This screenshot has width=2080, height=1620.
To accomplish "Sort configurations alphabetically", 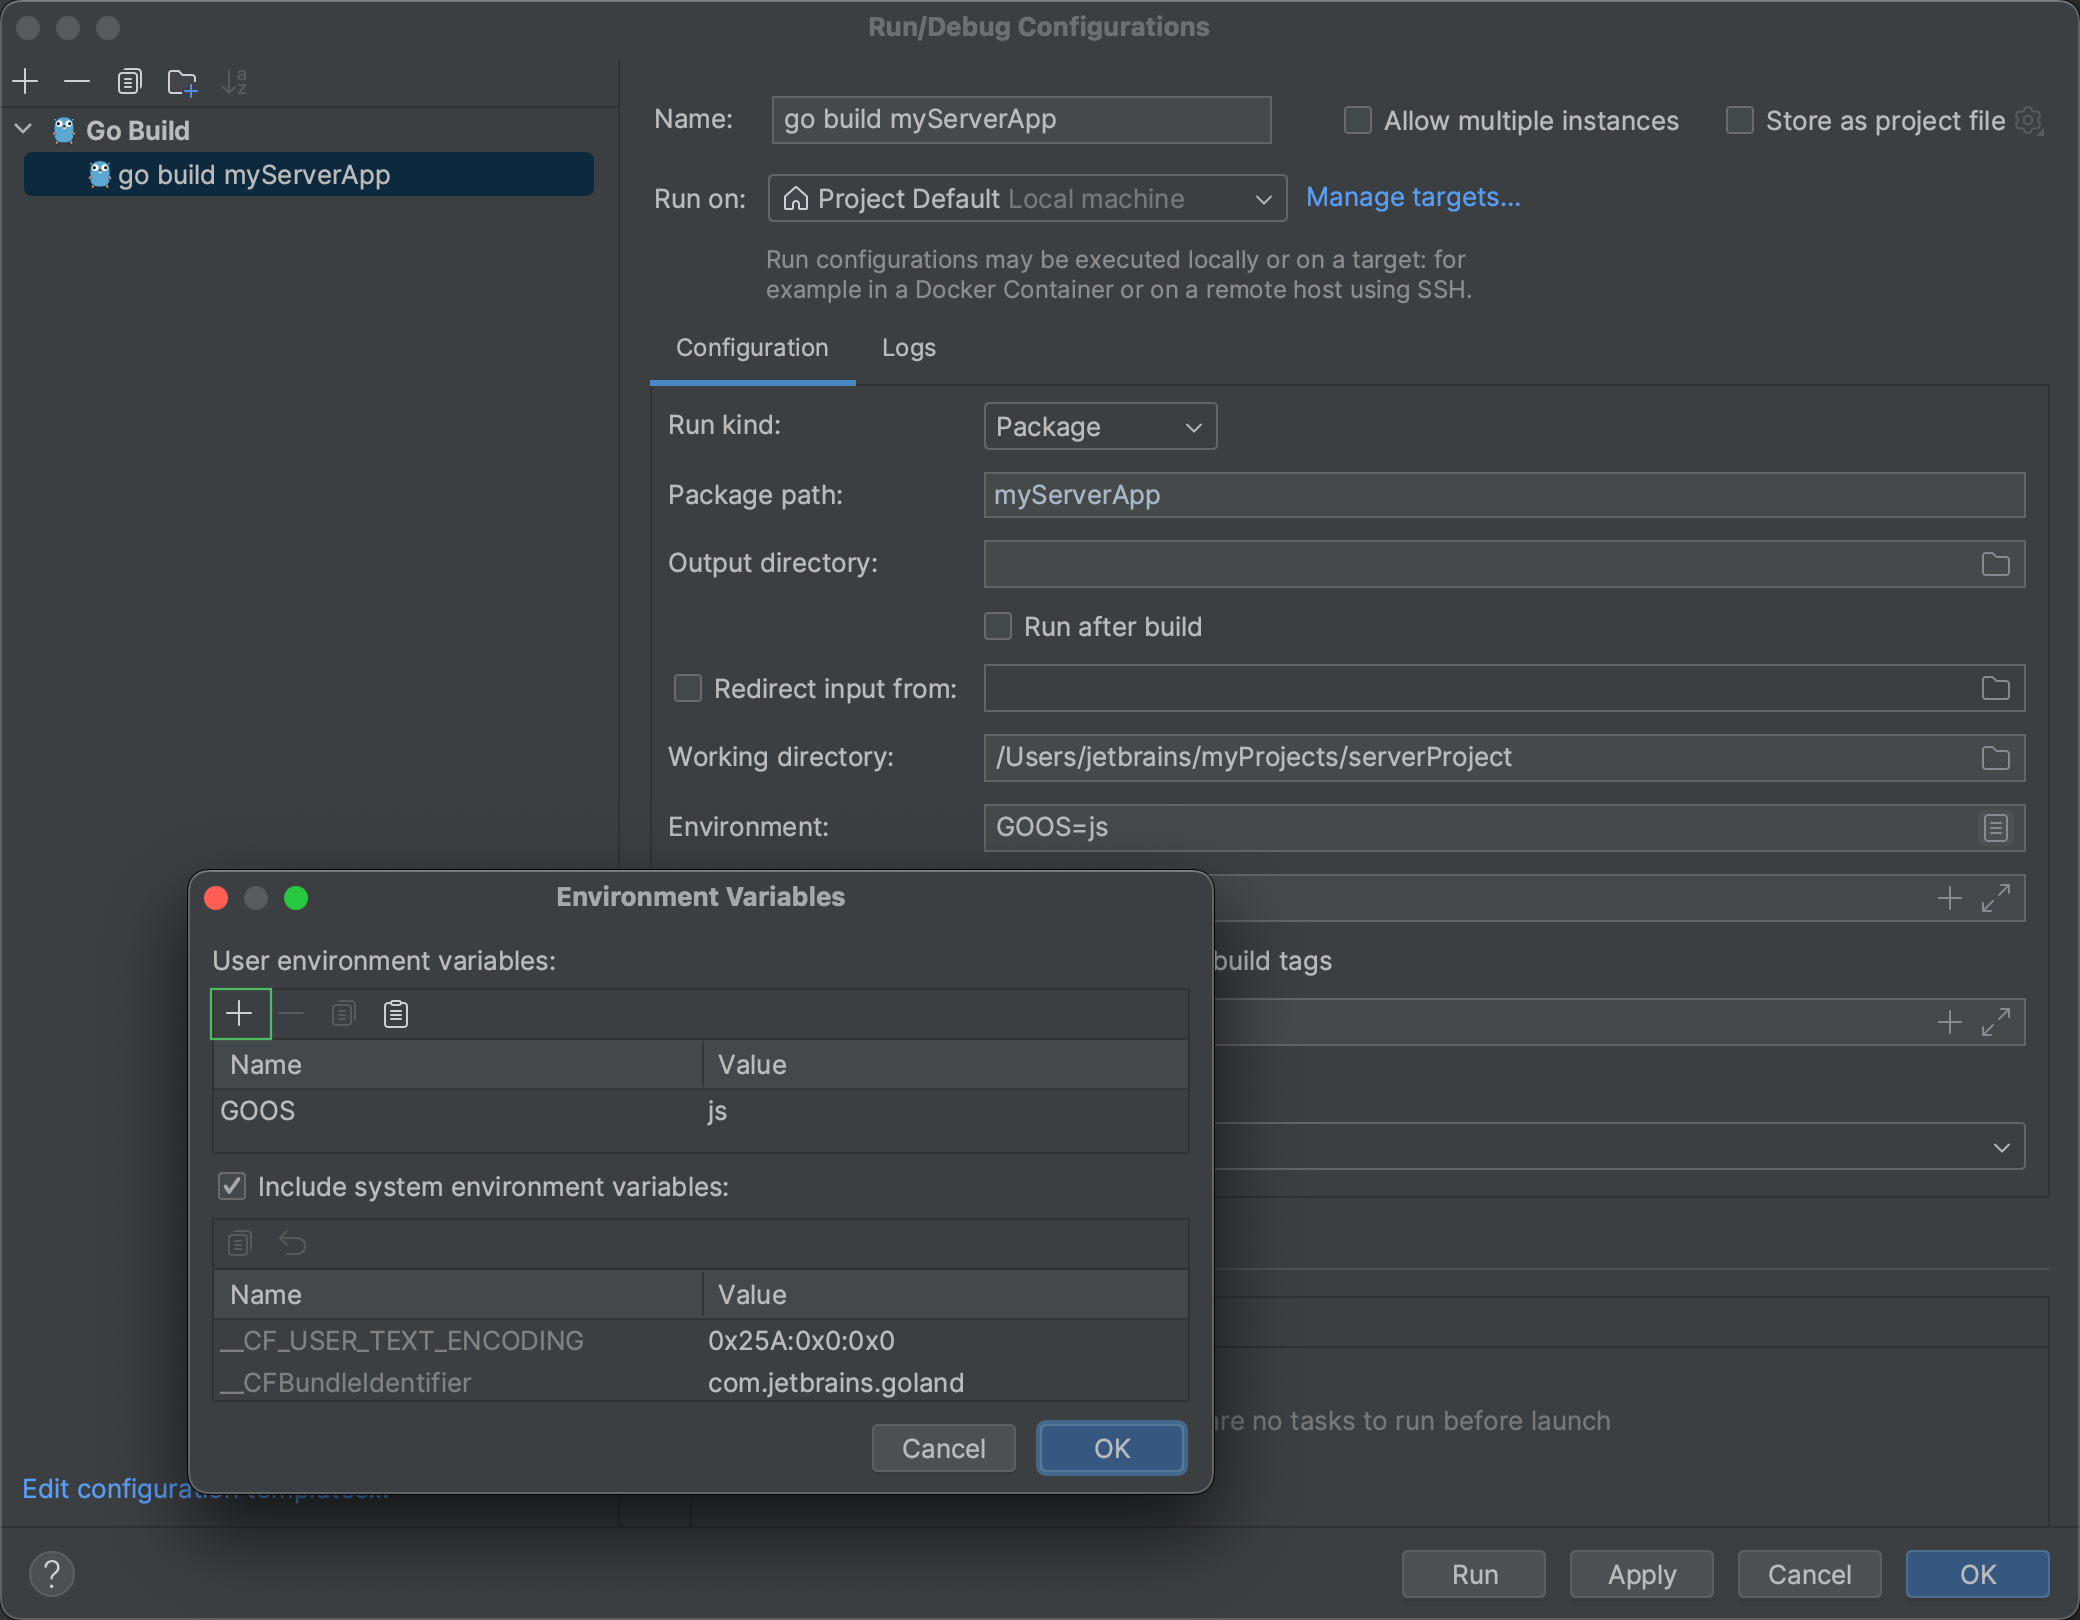I will point(236,81).
